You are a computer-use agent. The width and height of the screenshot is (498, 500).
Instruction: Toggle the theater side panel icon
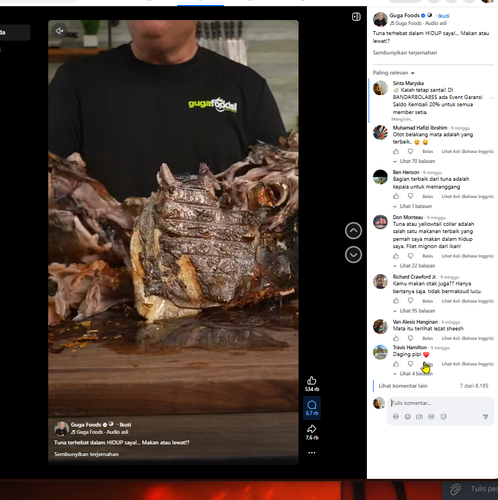(356, 17)
